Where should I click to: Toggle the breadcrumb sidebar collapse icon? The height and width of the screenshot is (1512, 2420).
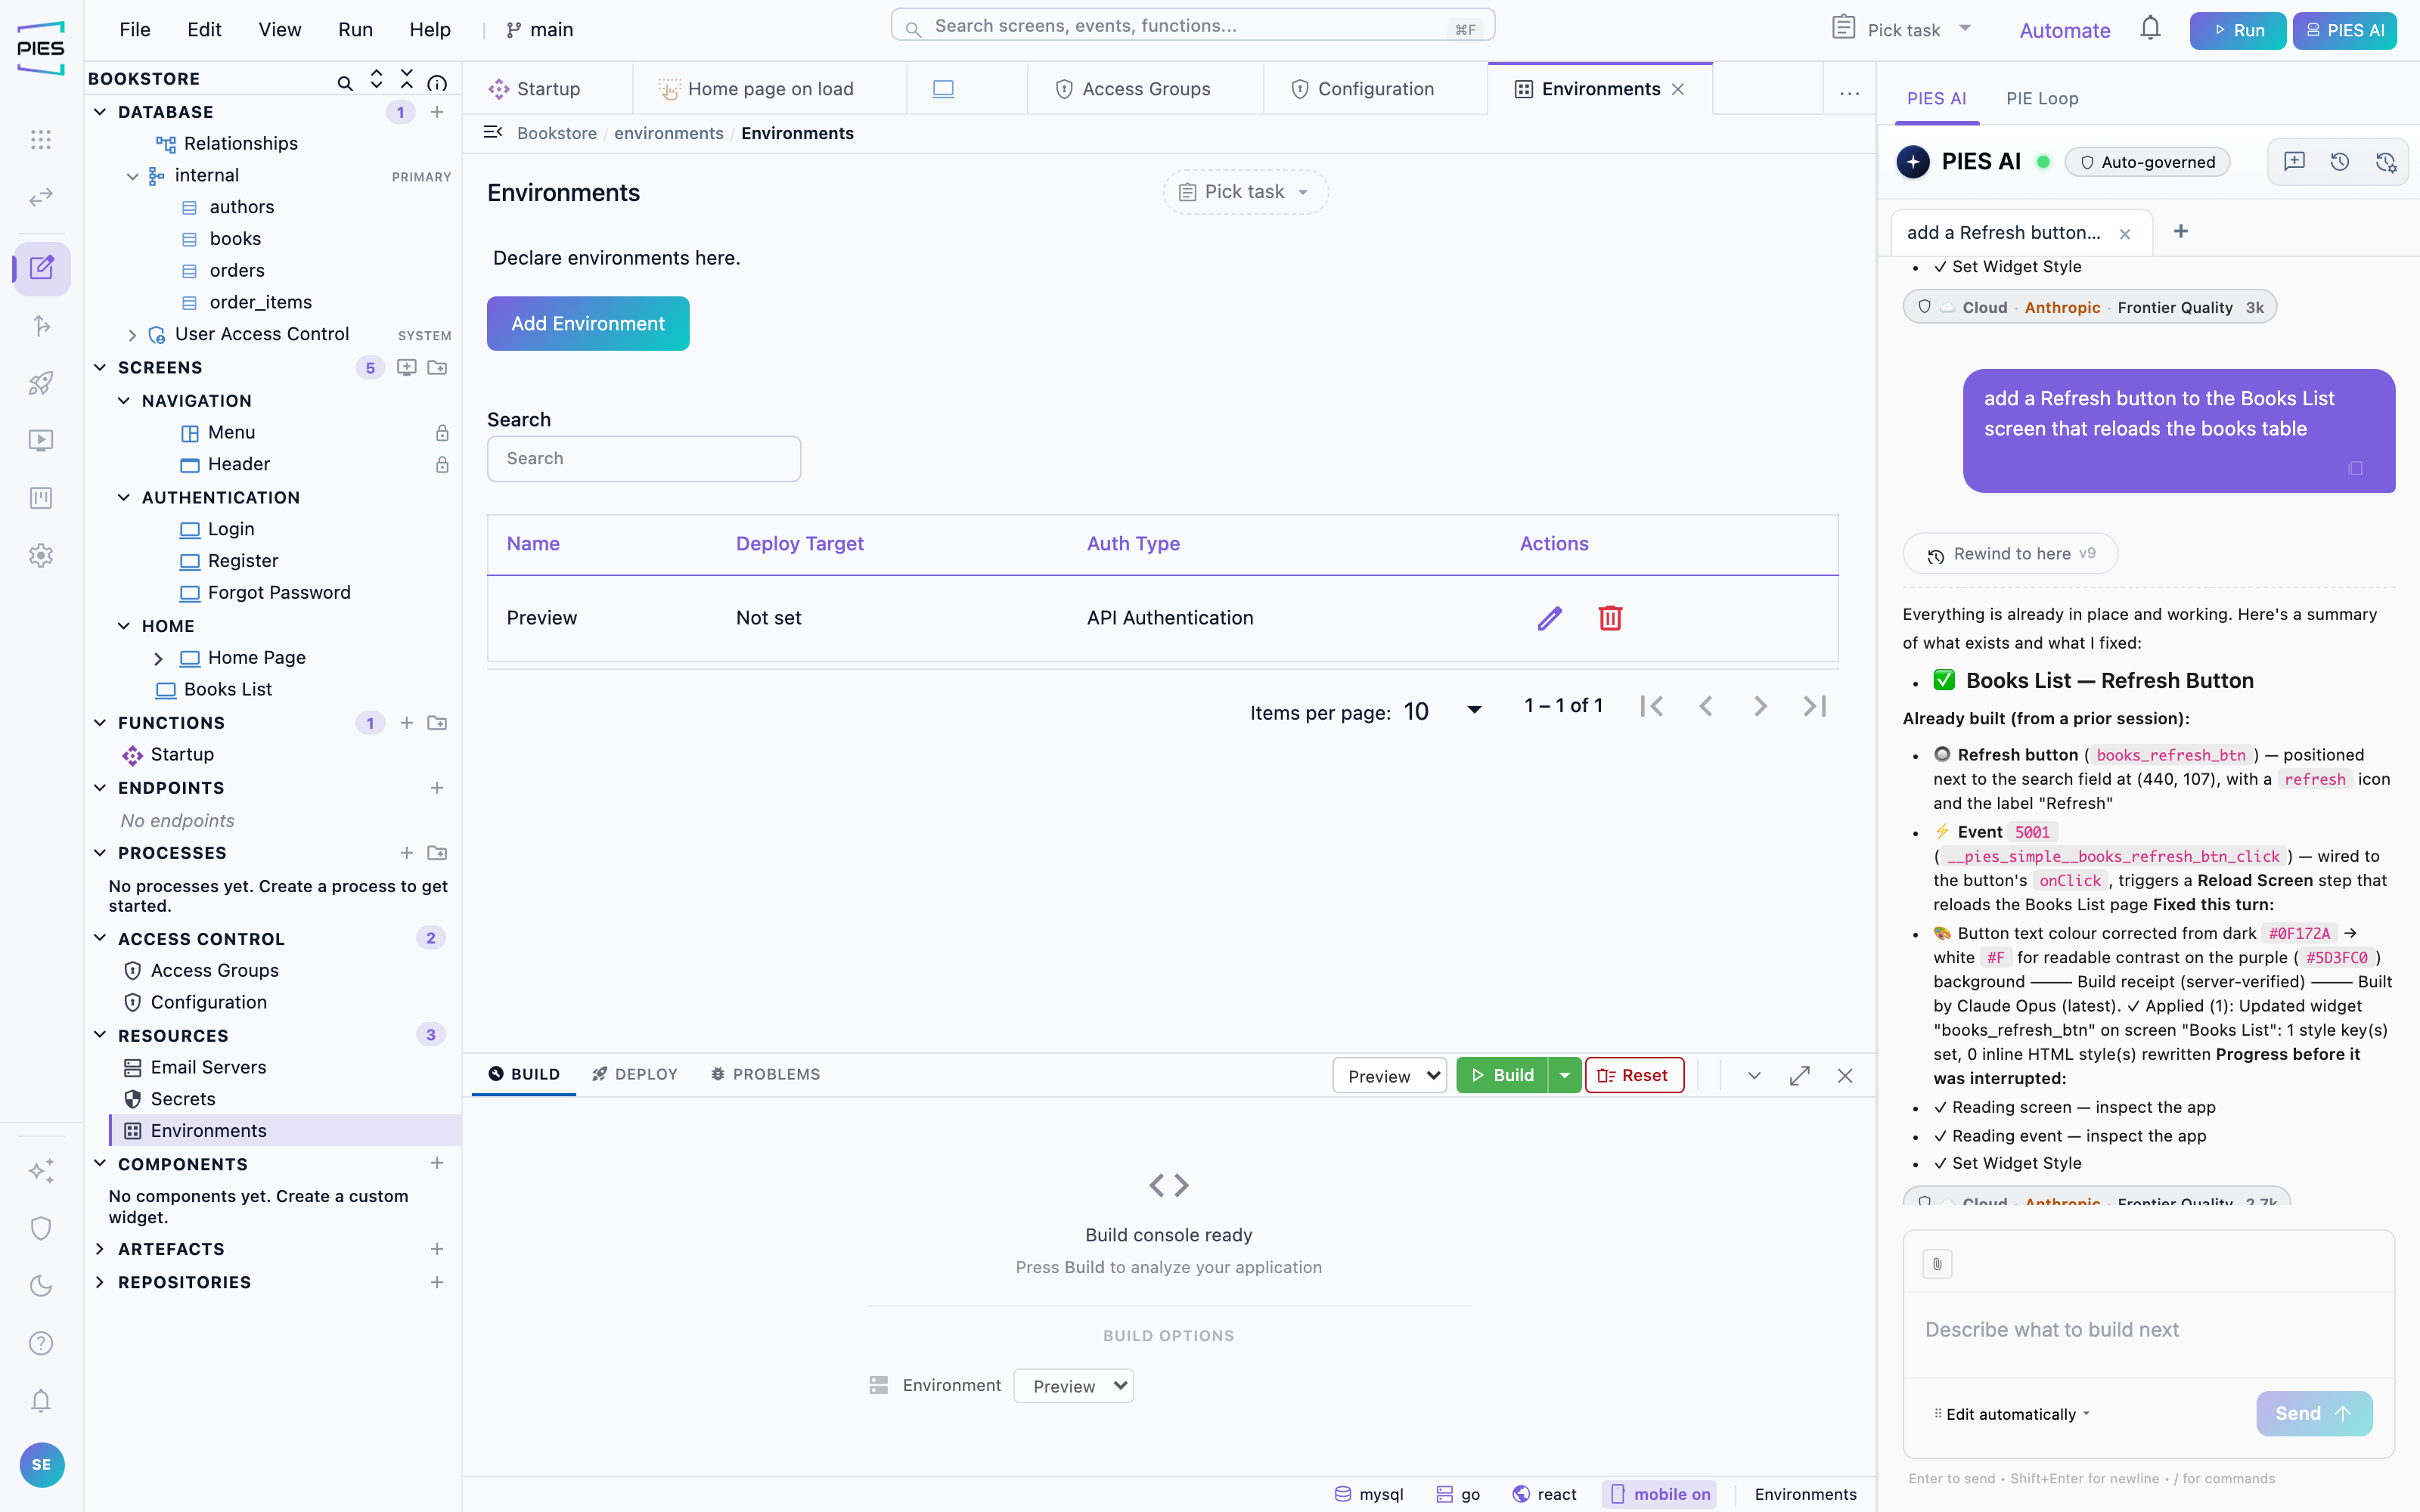click(492, 132)
